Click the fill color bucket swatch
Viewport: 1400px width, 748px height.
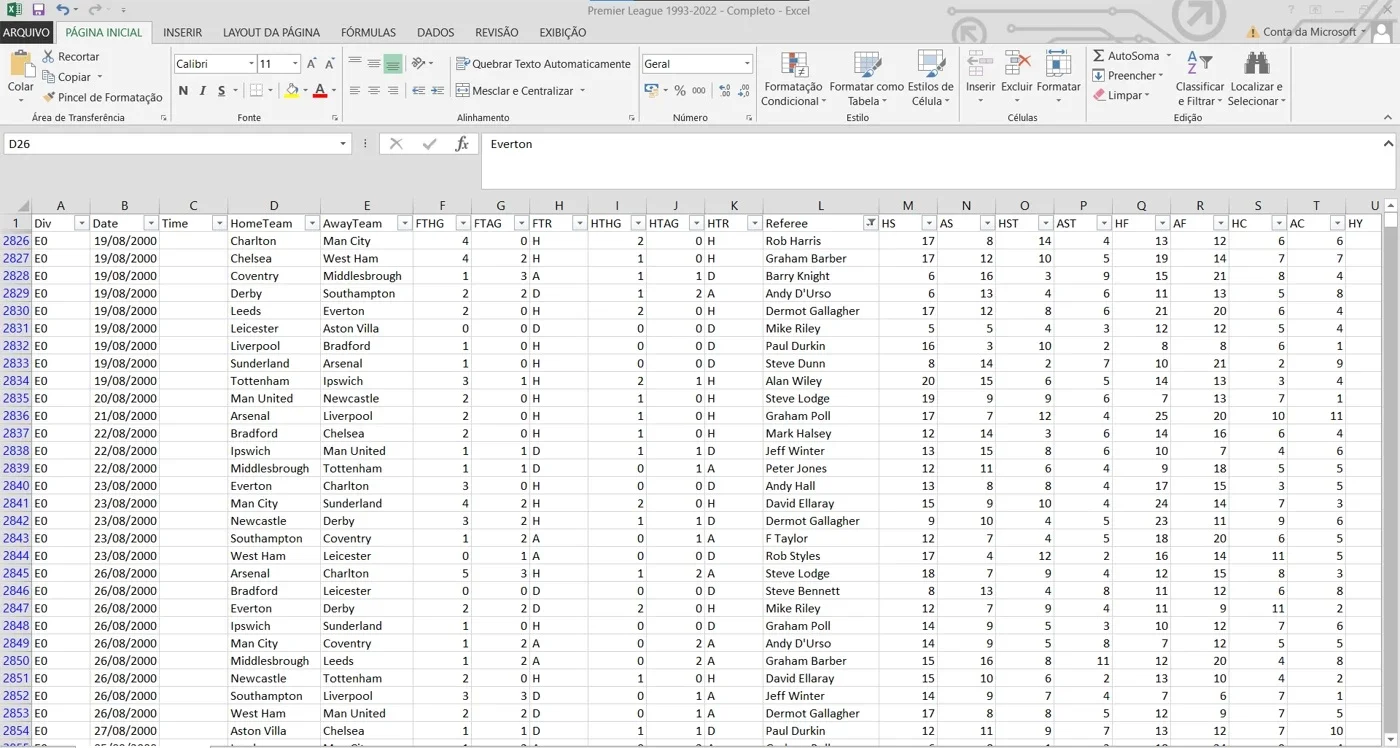pyautogui.click(x=291, y=90)
